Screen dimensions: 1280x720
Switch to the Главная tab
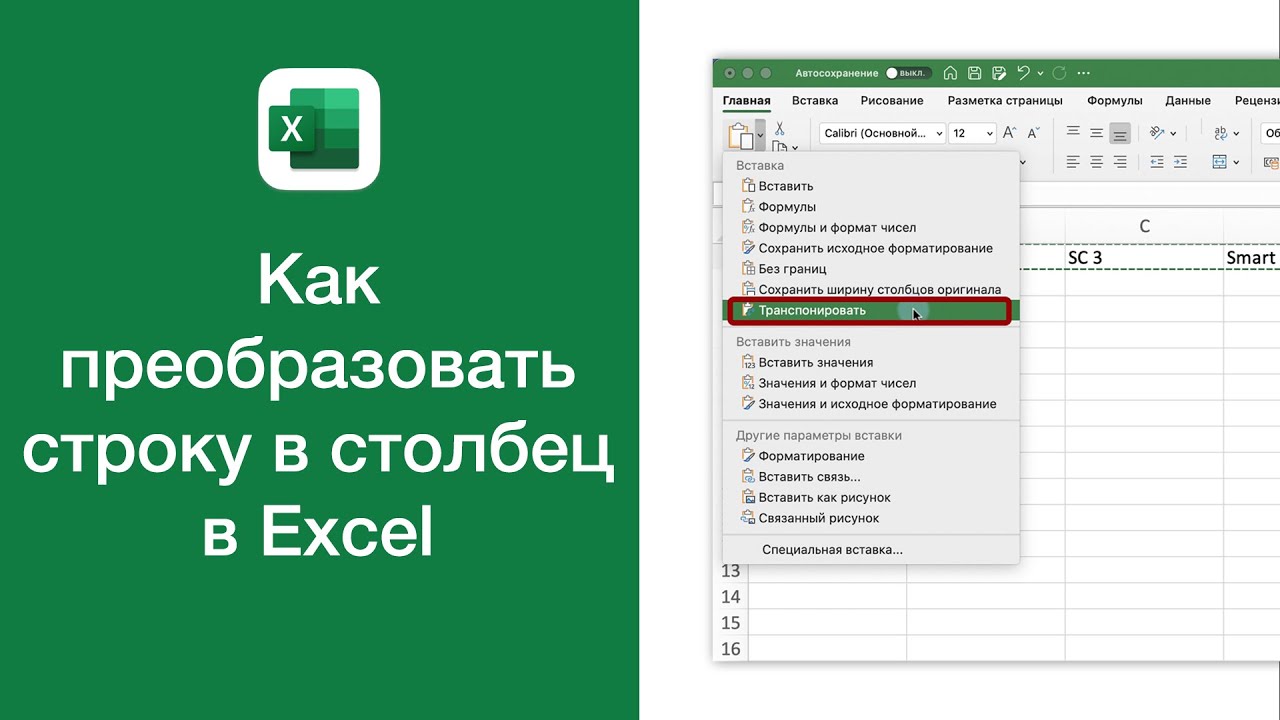[x=747, y=101]
